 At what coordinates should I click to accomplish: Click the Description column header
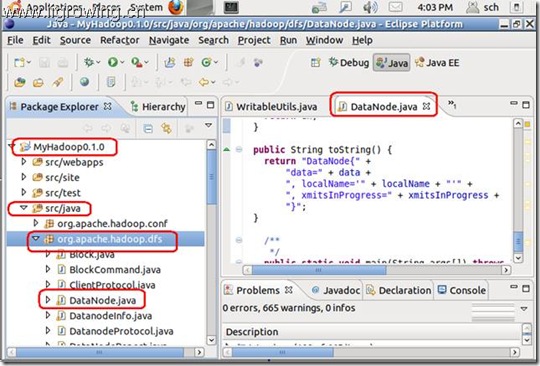pos(252,332)
